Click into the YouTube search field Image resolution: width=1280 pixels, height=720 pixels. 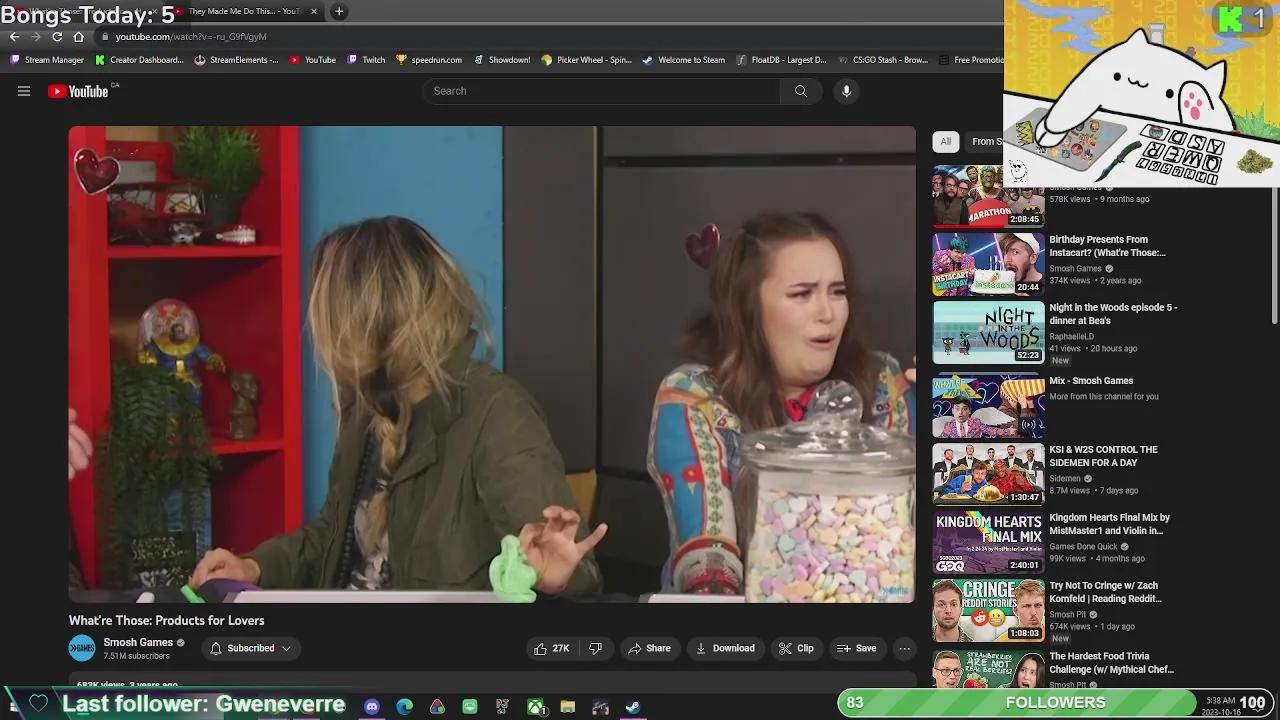click(600, 91)
